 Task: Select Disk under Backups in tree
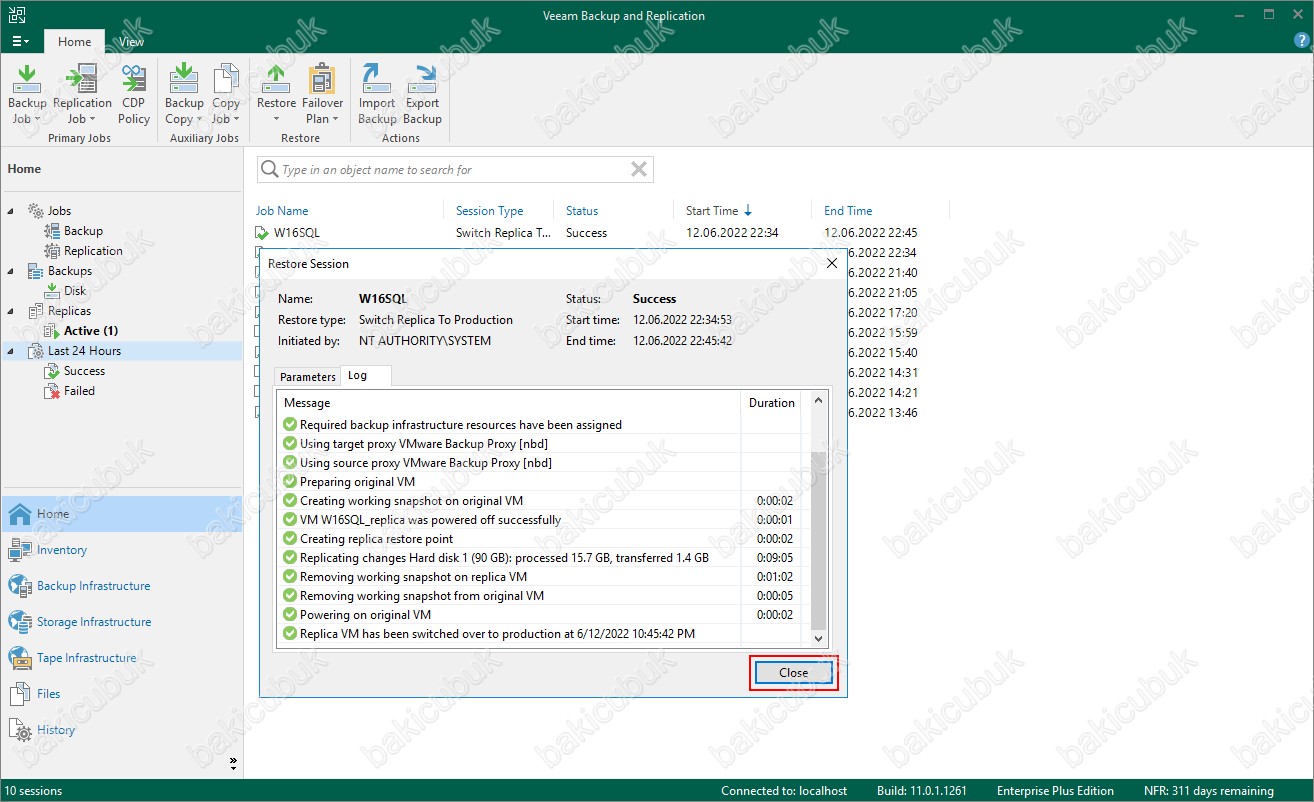pyautogui.click(x=75, y=291)
